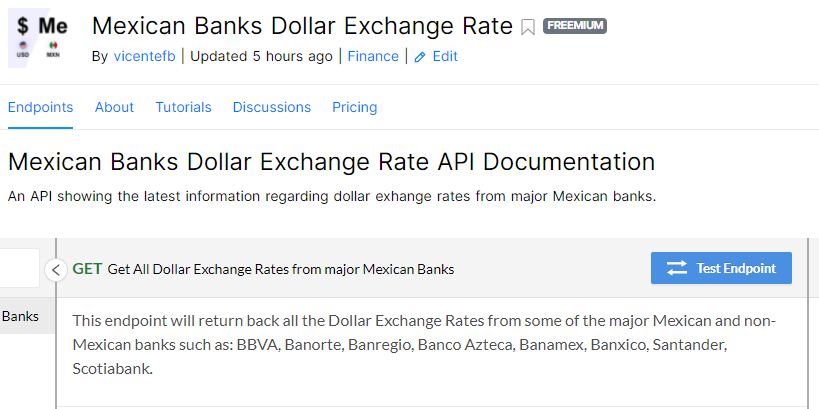
Task: Open the Finance category link
Action: pyautogui.click(x=373, y=56)
